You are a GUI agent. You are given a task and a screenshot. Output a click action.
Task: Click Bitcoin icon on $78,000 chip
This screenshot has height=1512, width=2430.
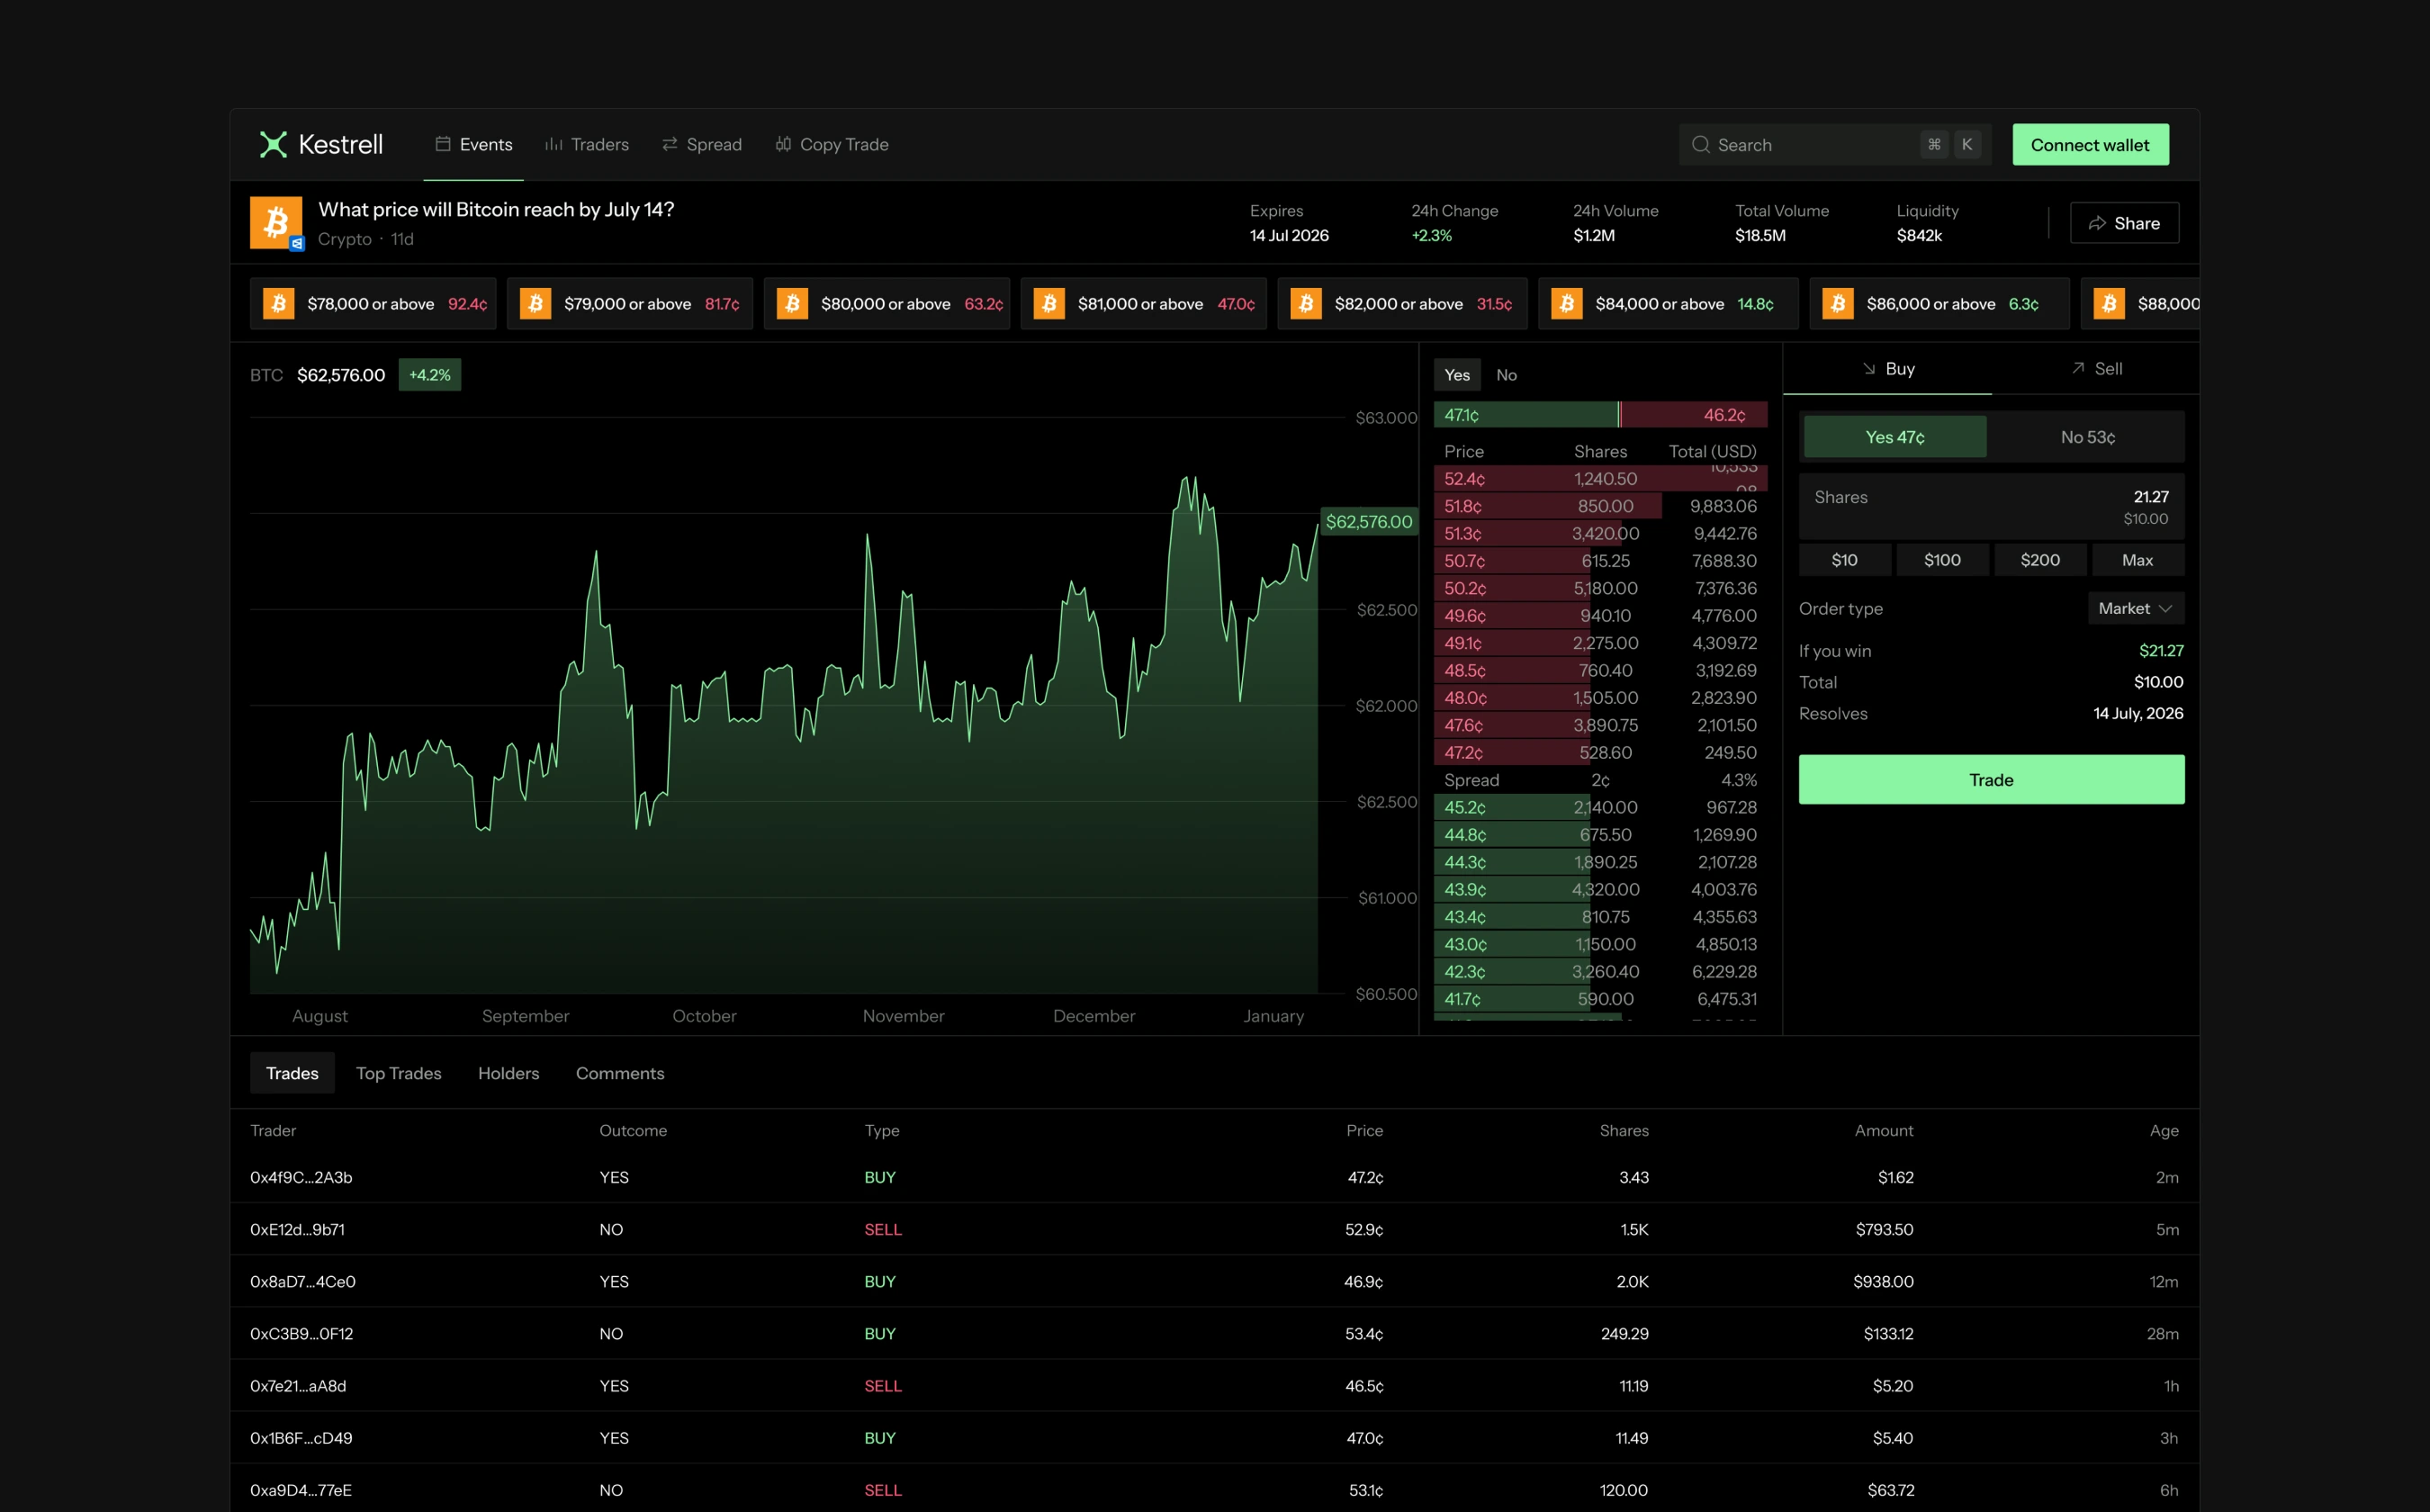pos(279,303)
